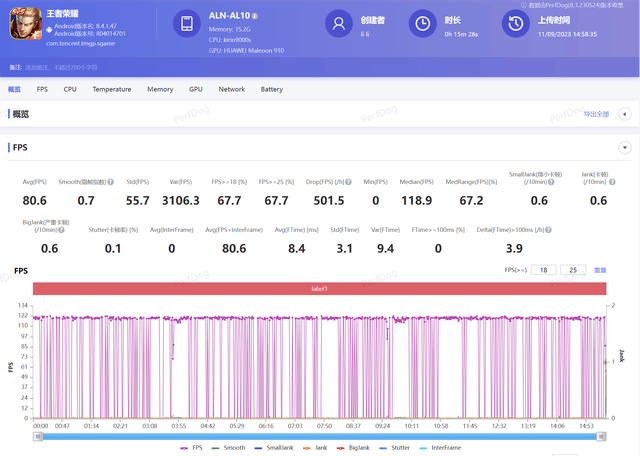This screenshot has width=640, height=456.
Task: Click the GPU: HUAWEI Maleoon 910 text
Action: [247, 51]
